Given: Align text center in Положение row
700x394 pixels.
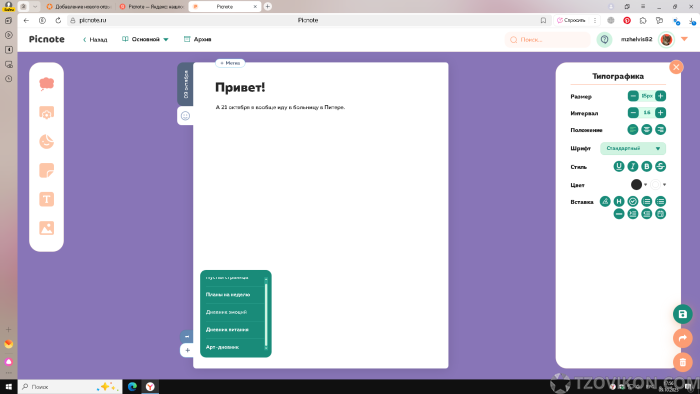Looking at the screenshot, I should (x=646, y=130).
